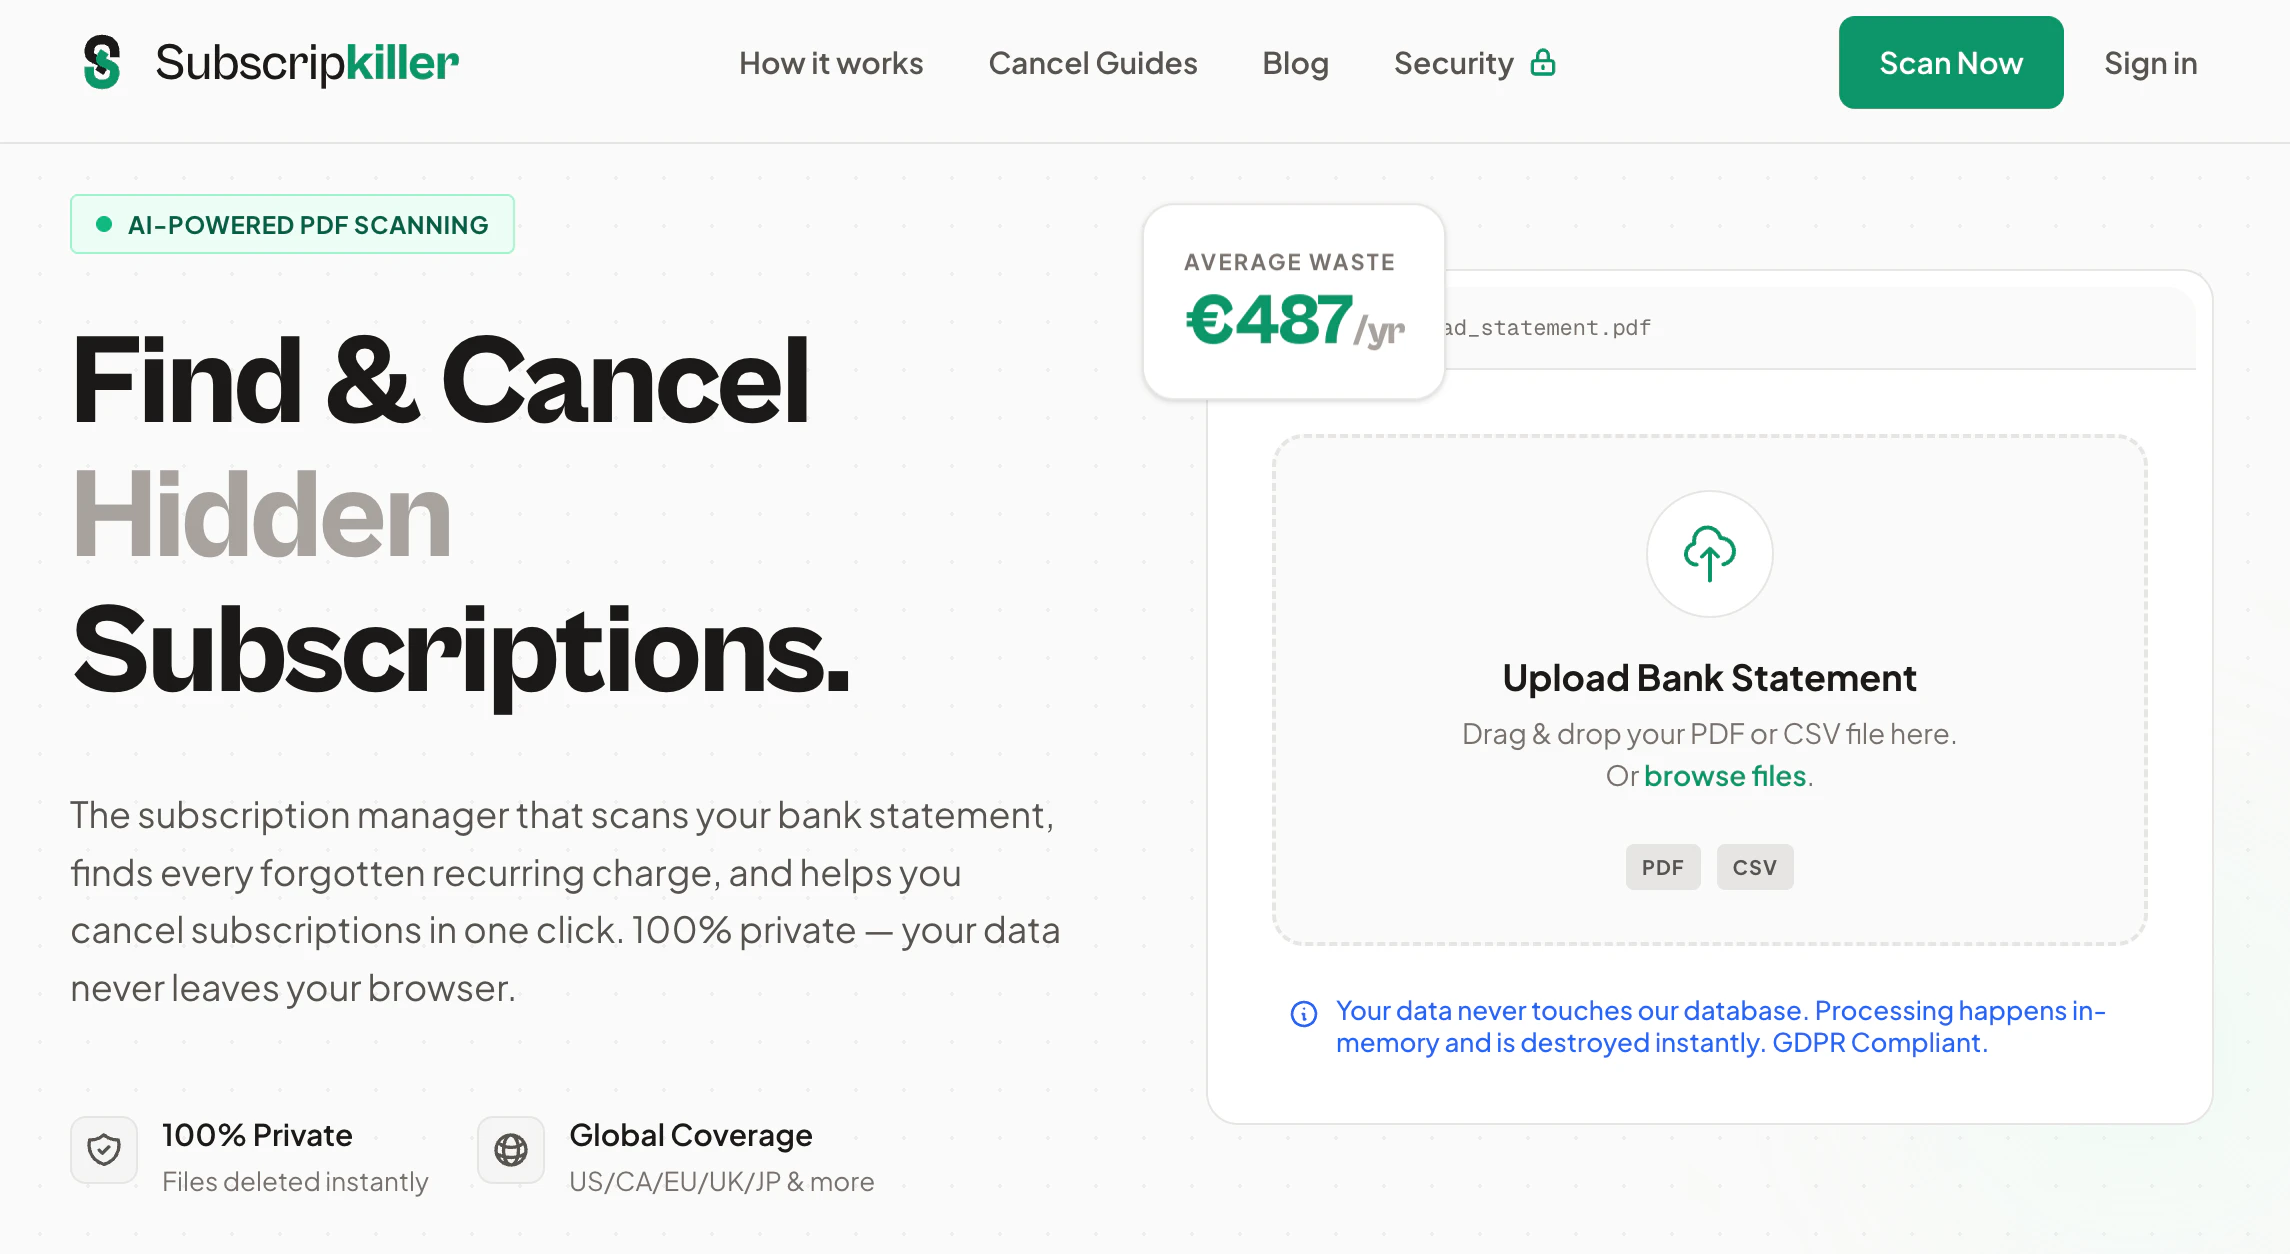Click the browse files link
Viewport: 2290px width, 1254px height.
(1725, 776)
